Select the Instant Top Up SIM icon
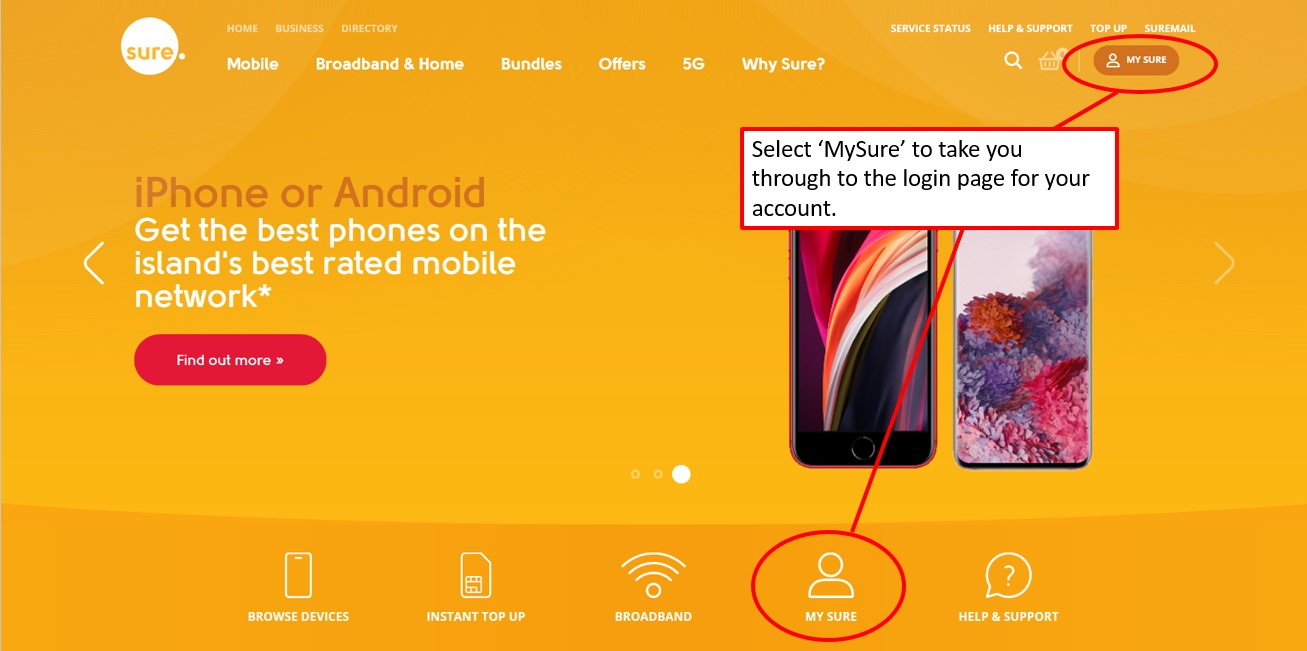This screenshot has width=1307, height=651. (475, 575)
